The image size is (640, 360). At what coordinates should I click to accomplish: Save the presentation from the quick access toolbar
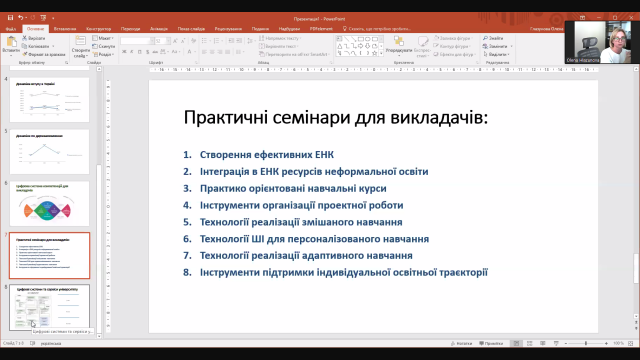[10, 18]
